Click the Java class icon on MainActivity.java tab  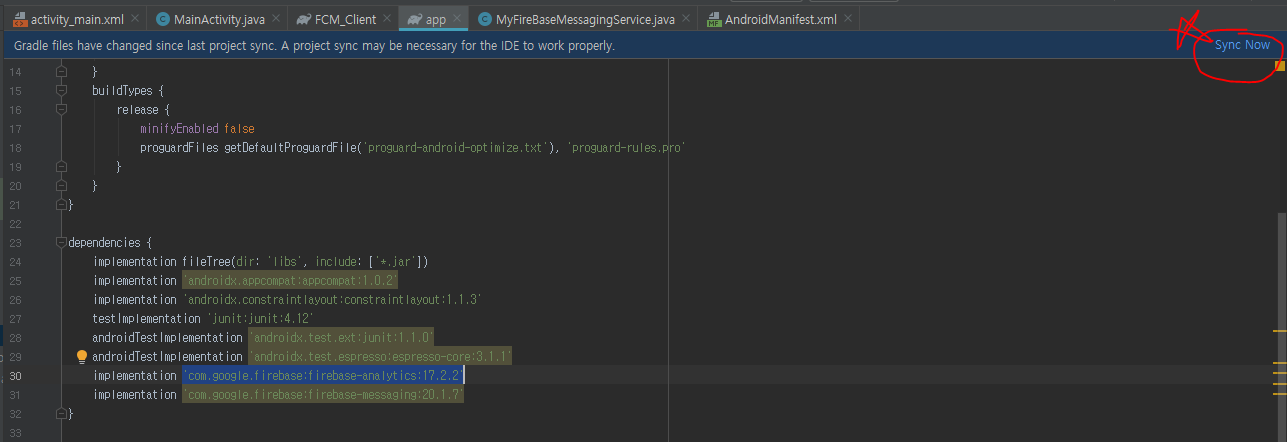(x=162, y=20)
